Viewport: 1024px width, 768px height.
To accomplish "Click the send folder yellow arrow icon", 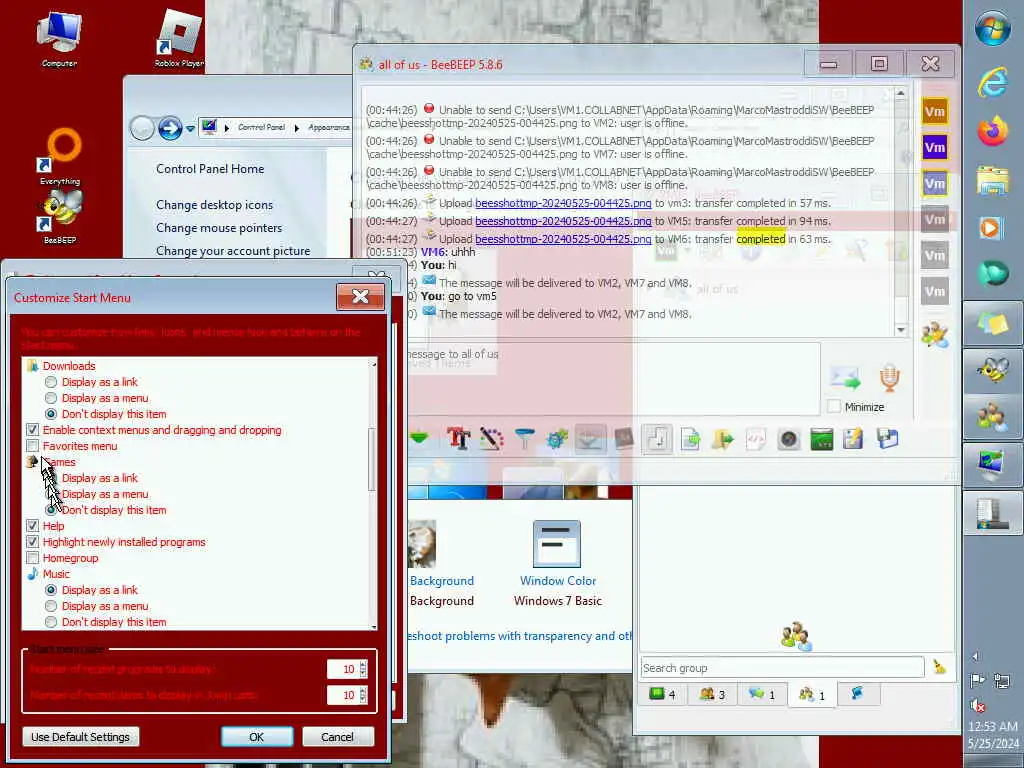I will point(723,439).
